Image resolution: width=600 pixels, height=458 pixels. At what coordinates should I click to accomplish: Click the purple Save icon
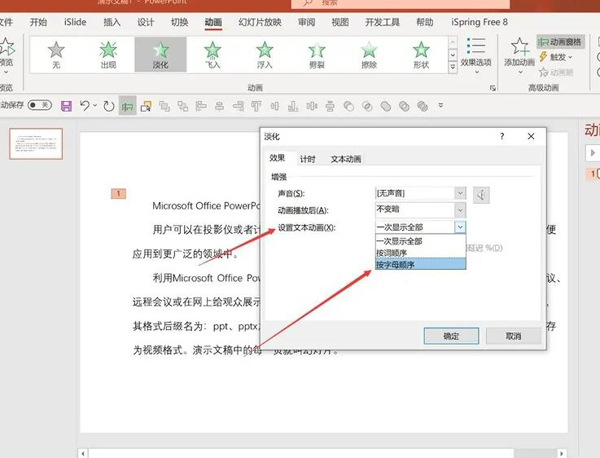point(66,106)
